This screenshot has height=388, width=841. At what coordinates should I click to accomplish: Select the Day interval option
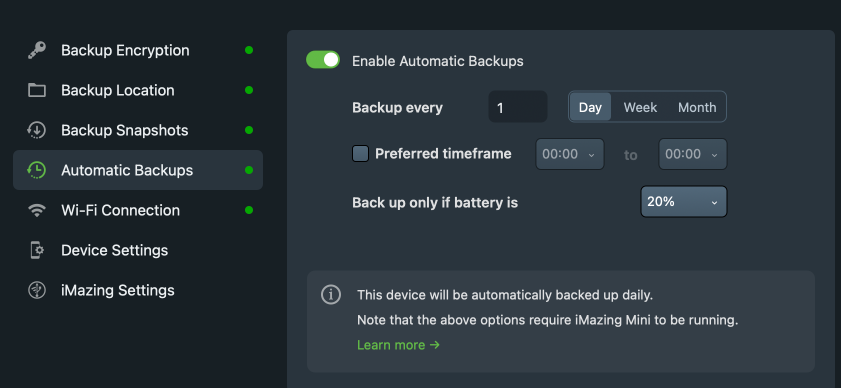(590, 107)
